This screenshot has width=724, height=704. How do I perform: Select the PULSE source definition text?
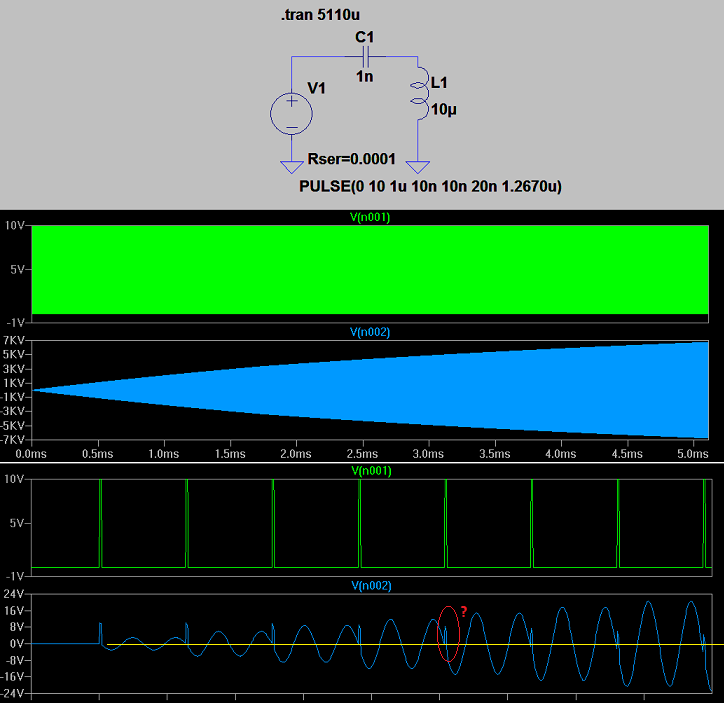click(430, 187)
